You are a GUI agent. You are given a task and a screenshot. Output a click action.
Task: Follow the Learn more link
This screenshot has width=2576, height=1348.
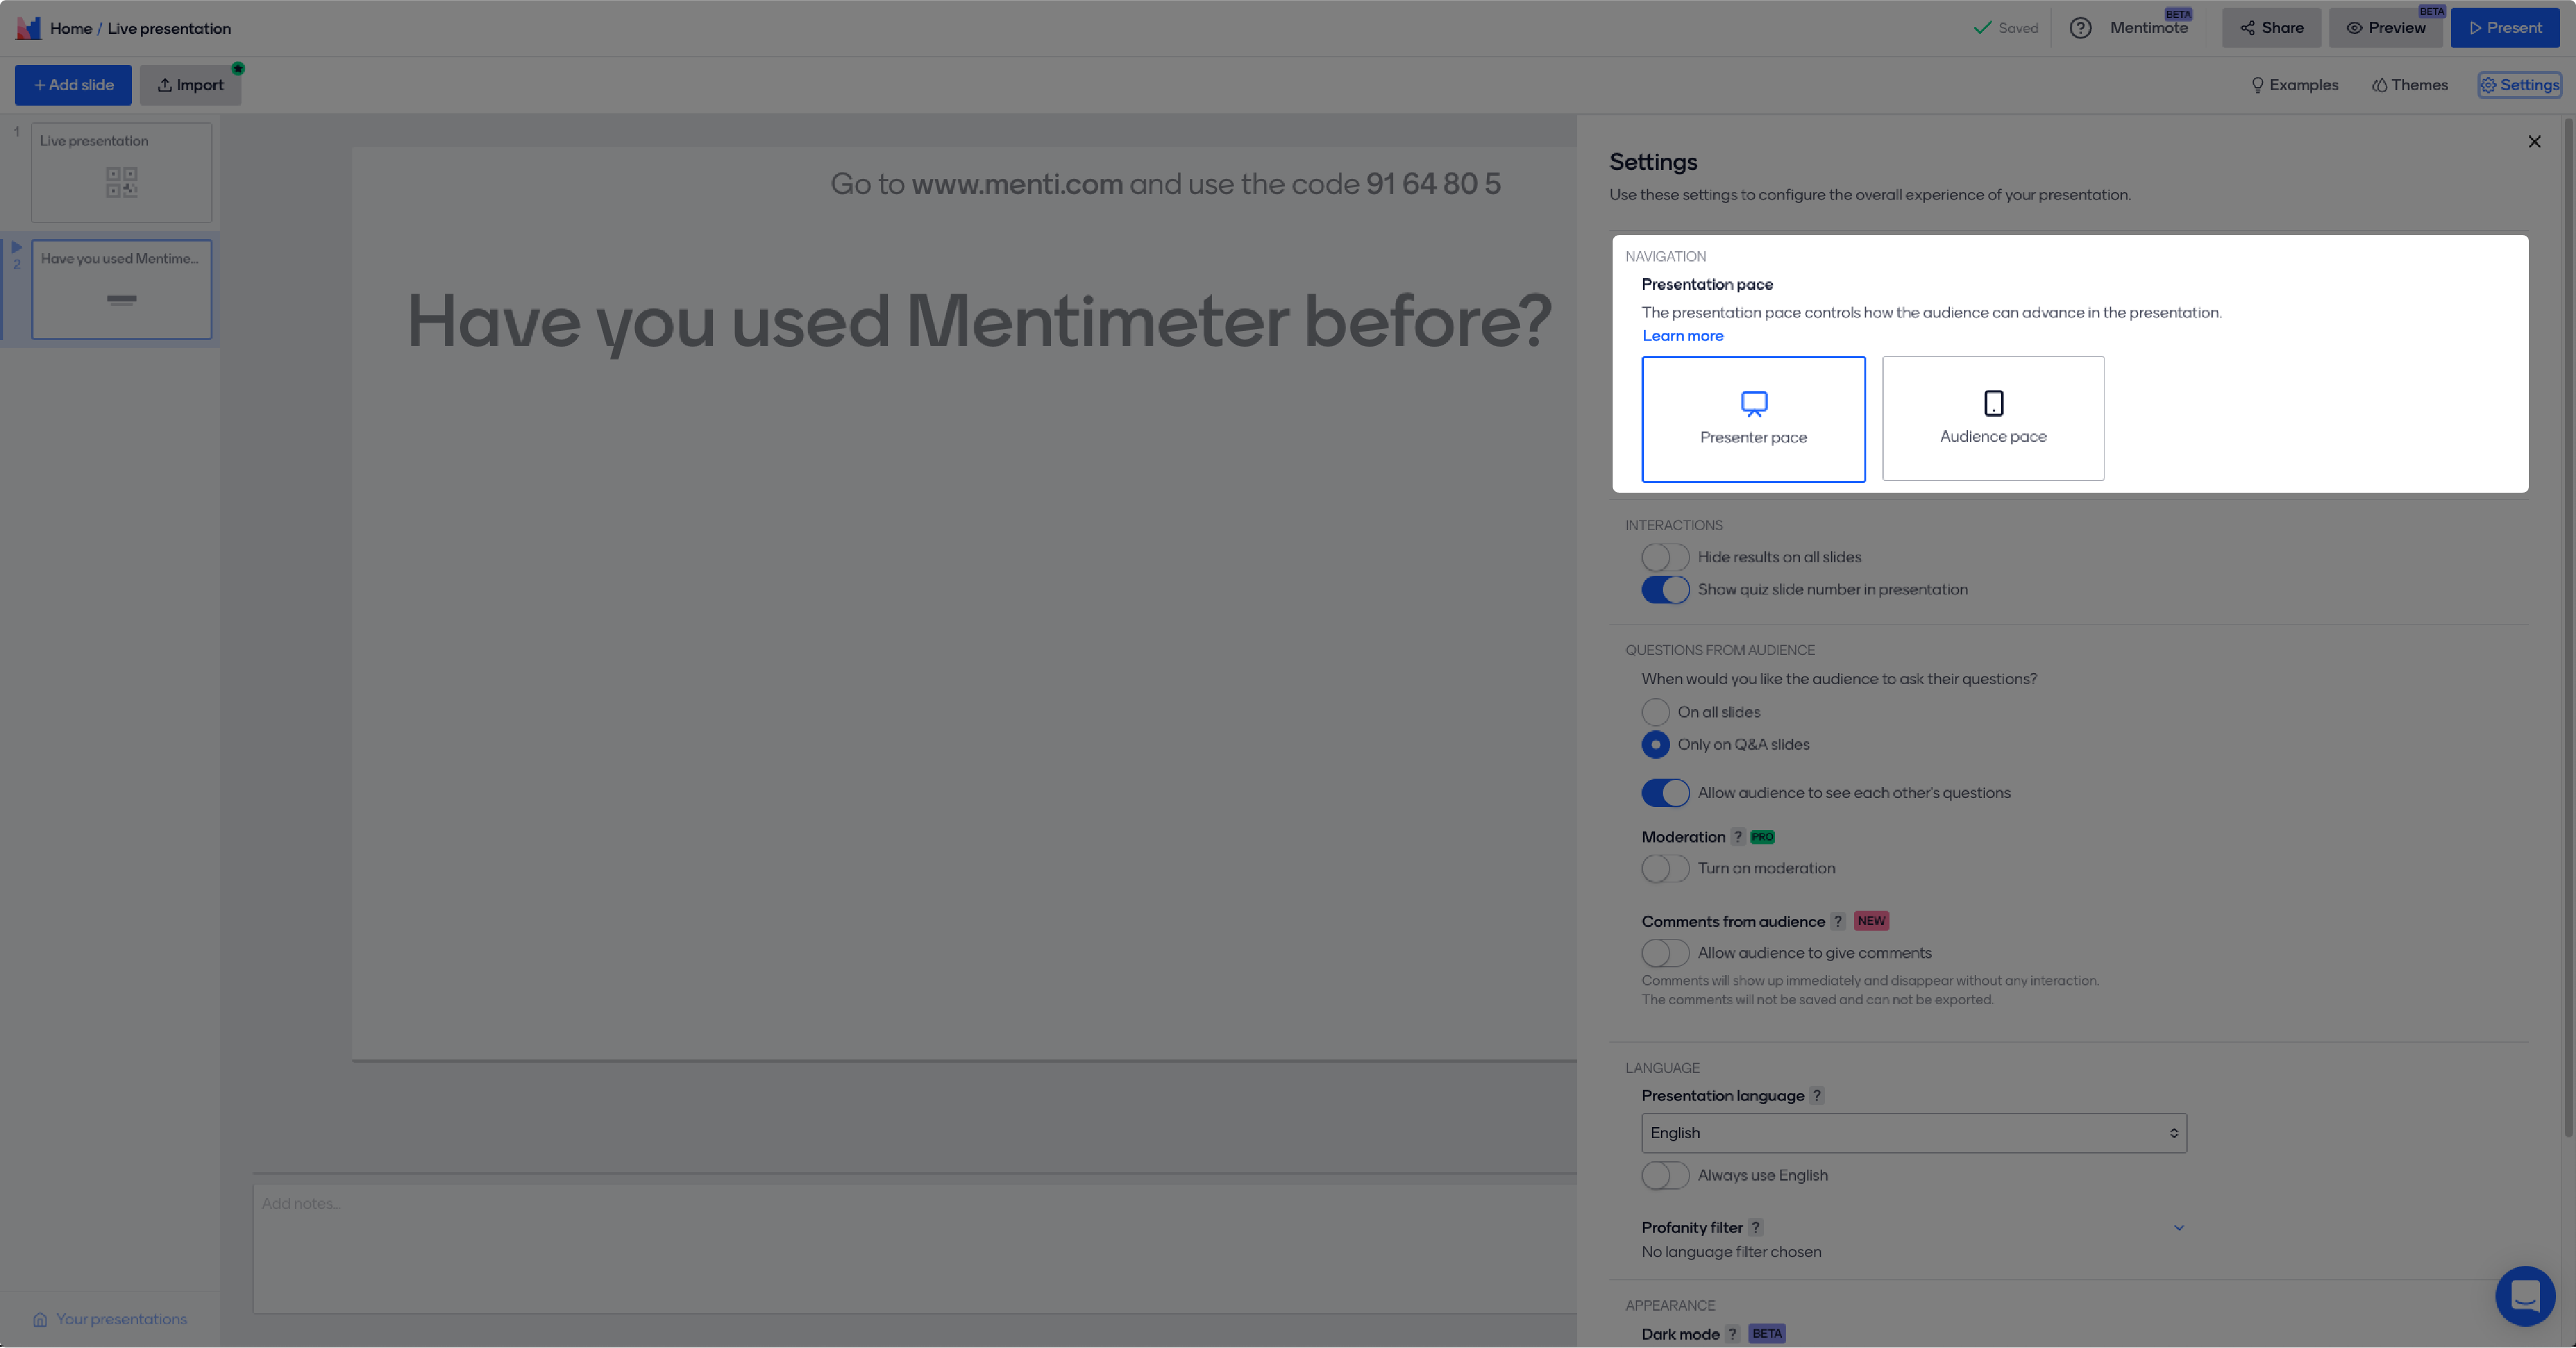1682,336
